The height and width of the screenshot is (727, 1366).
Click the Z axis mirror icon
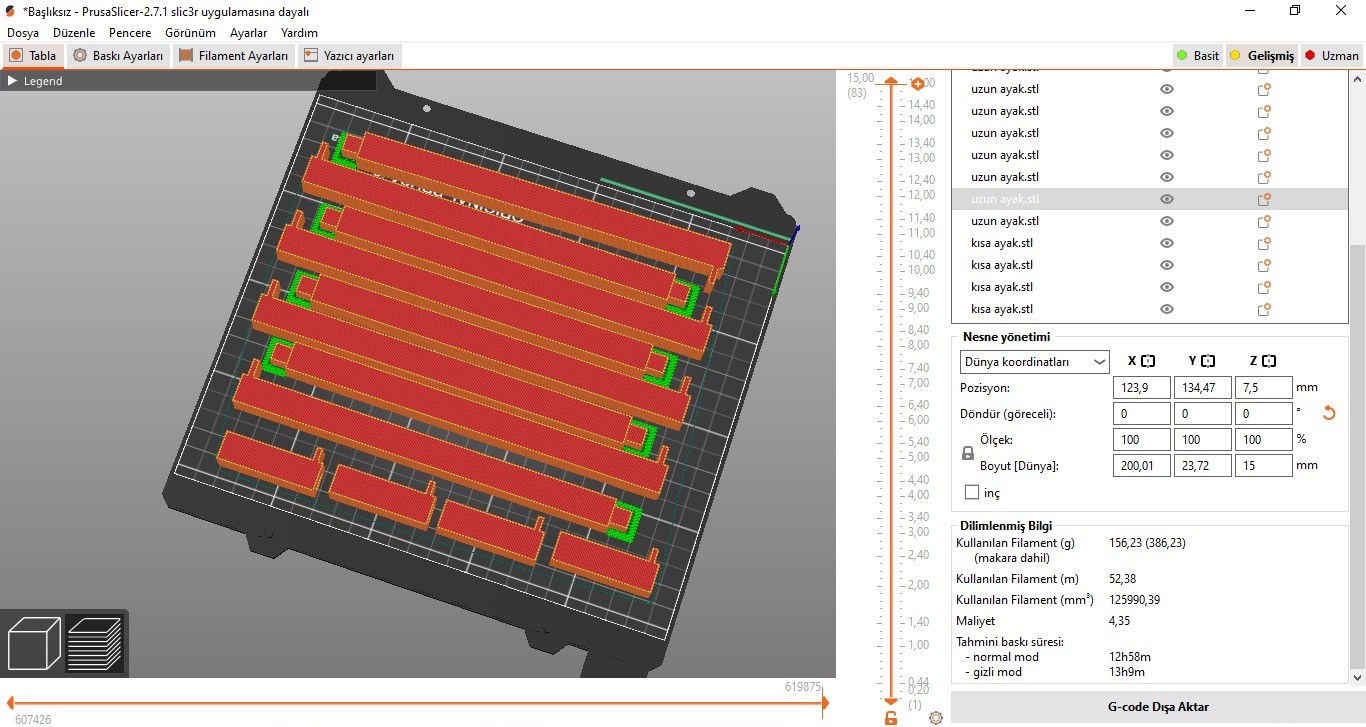(x=1268, y=361)
